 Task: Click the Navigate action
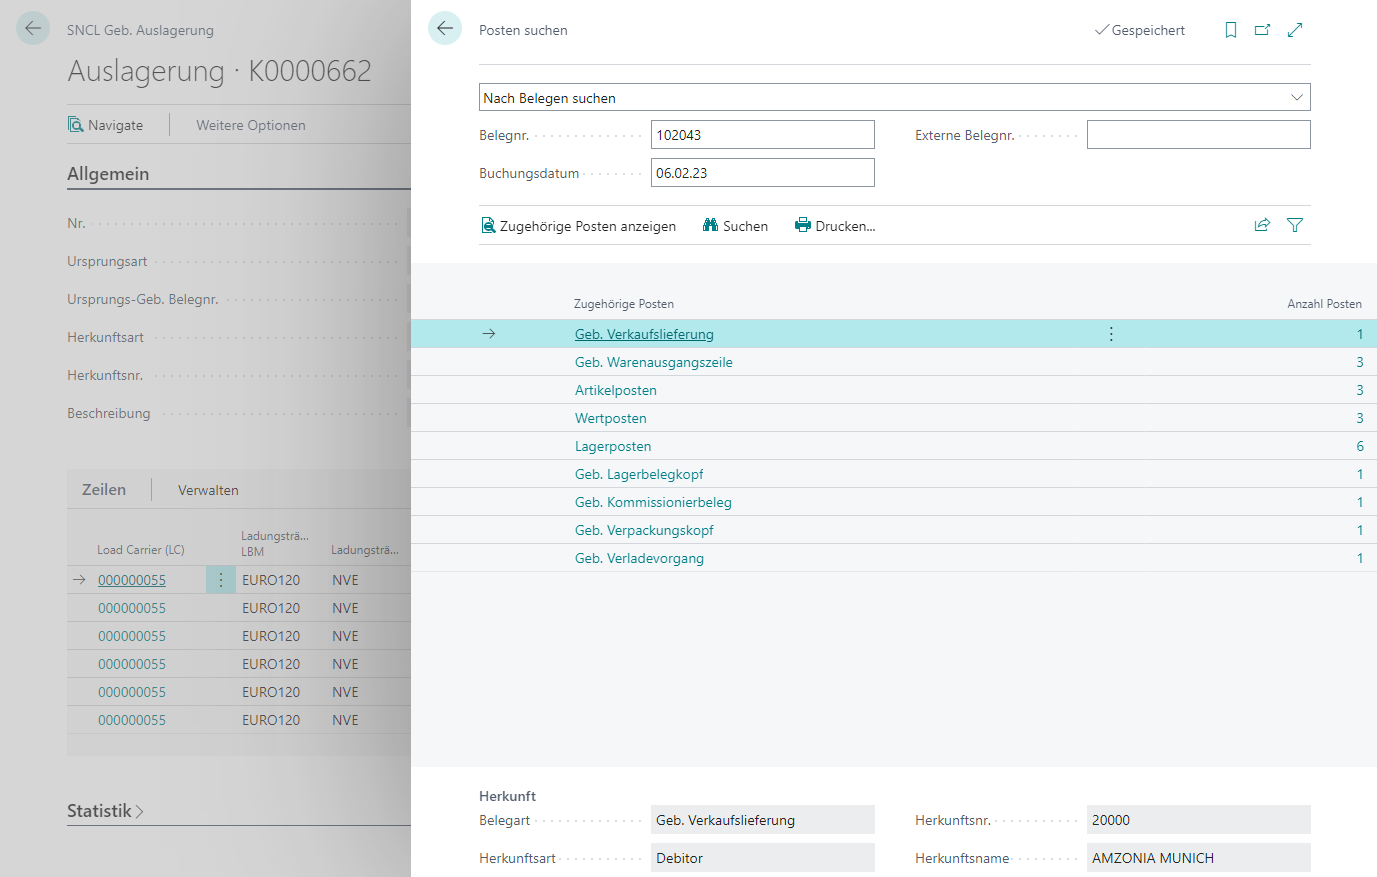point(105,125)
